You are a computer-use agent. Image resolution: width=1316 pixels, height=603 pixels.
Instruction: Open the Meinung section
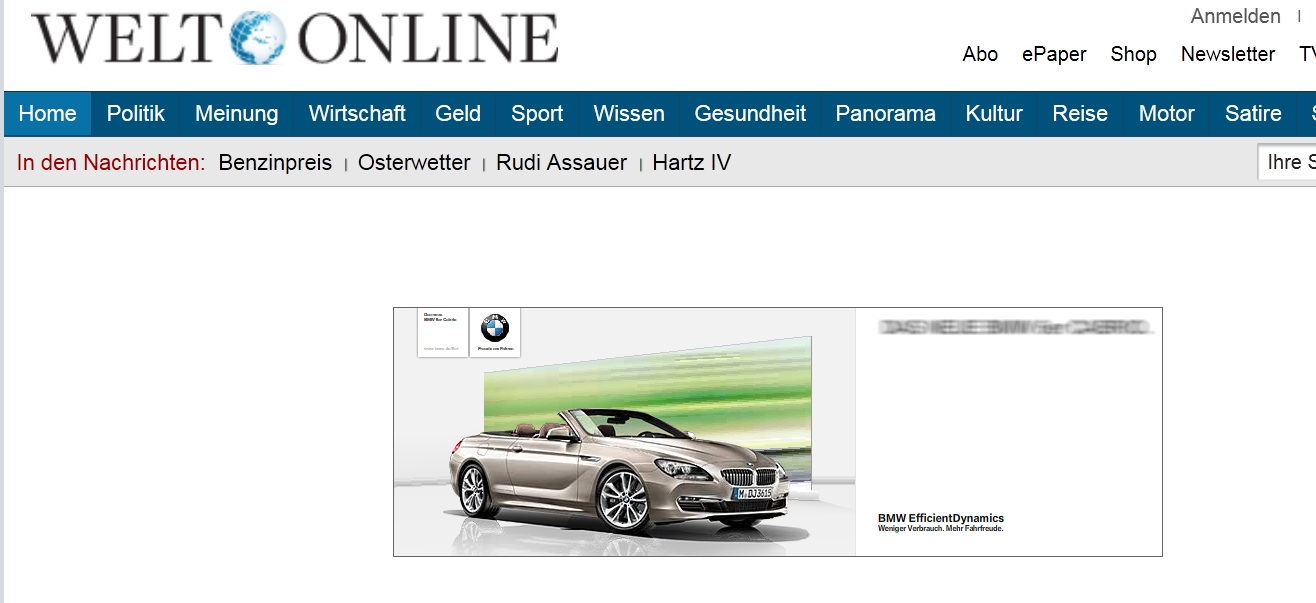[237, 114]
